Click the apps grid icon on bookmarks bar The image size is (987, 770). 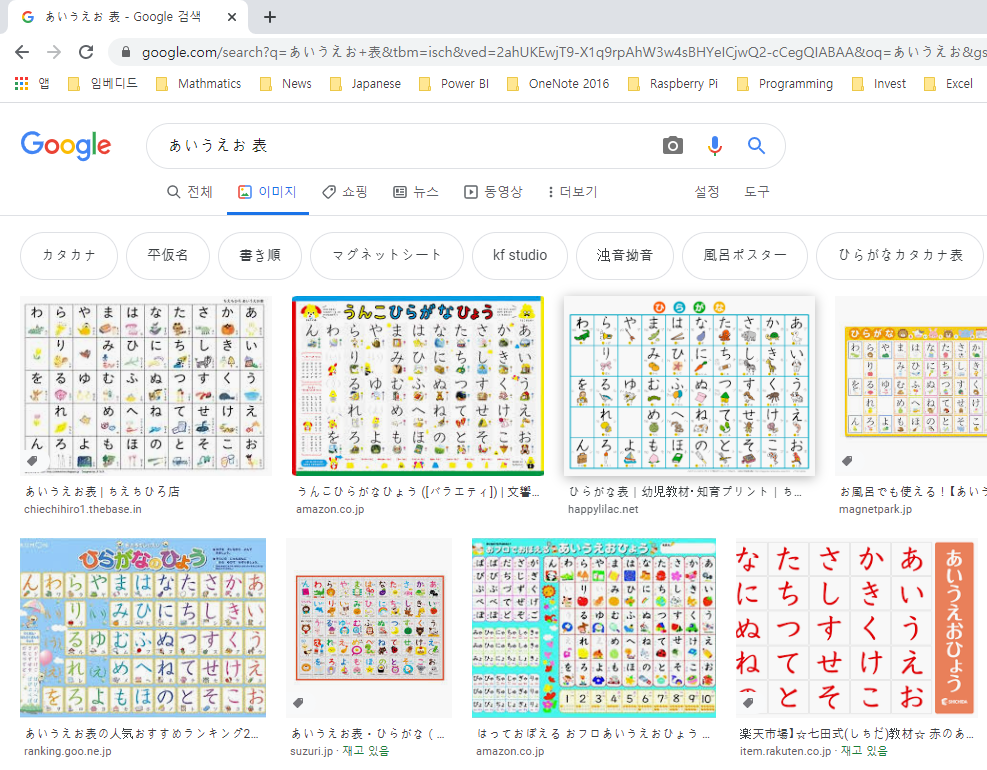click(x=19, y=83)
